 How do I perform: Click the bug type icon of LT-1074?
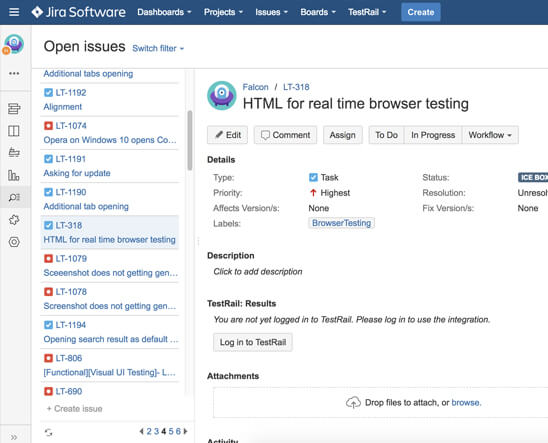pos(48,126)
